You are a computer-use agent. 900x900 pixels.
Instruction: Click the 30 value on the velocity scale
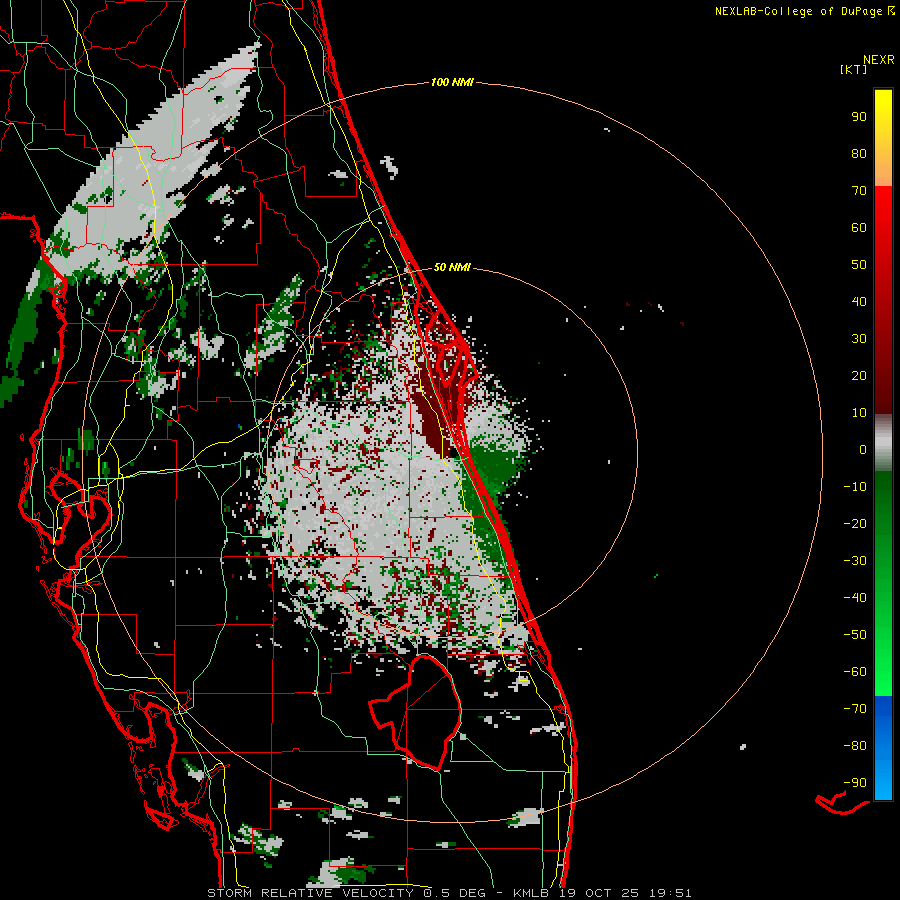coord(859,339)
